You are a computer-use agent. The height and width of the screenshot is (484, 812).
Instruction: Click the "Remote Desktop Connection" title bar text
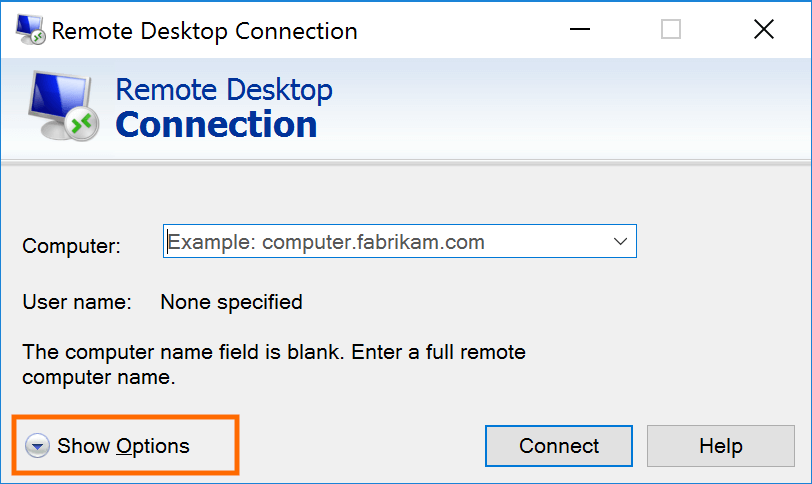click(204, 31)
